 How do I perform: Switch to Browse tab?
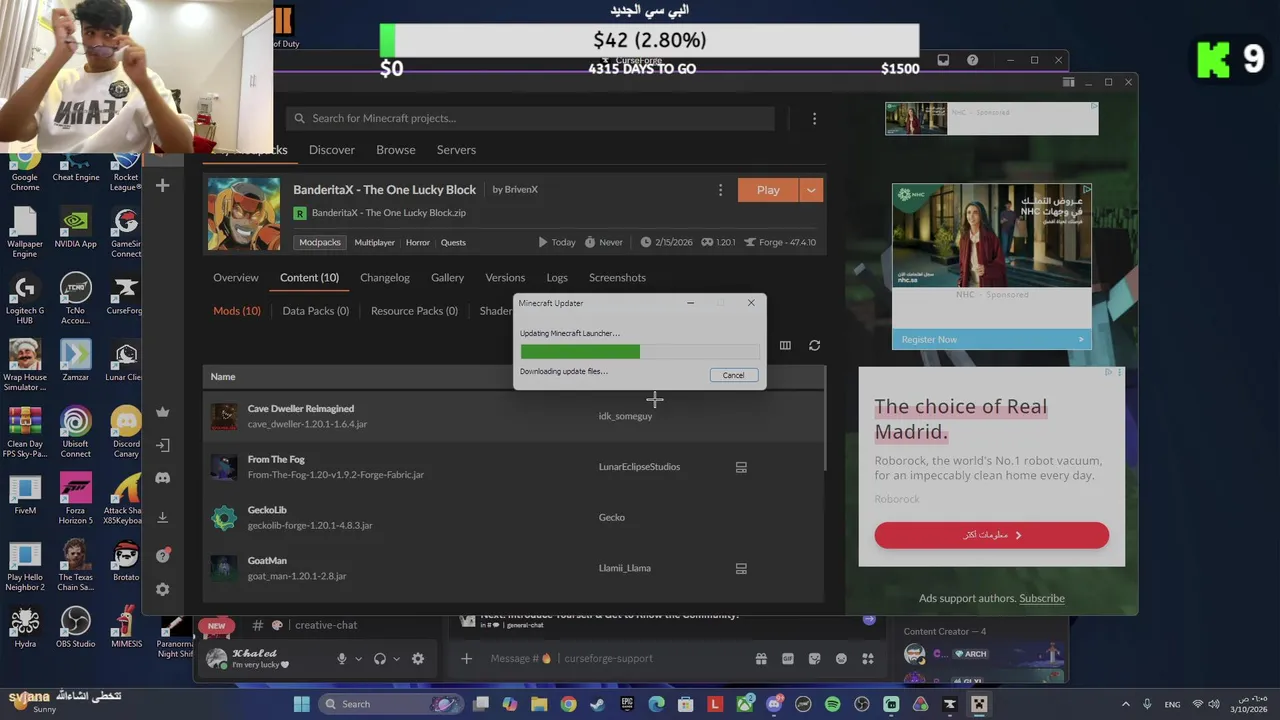tap(396, 149)
